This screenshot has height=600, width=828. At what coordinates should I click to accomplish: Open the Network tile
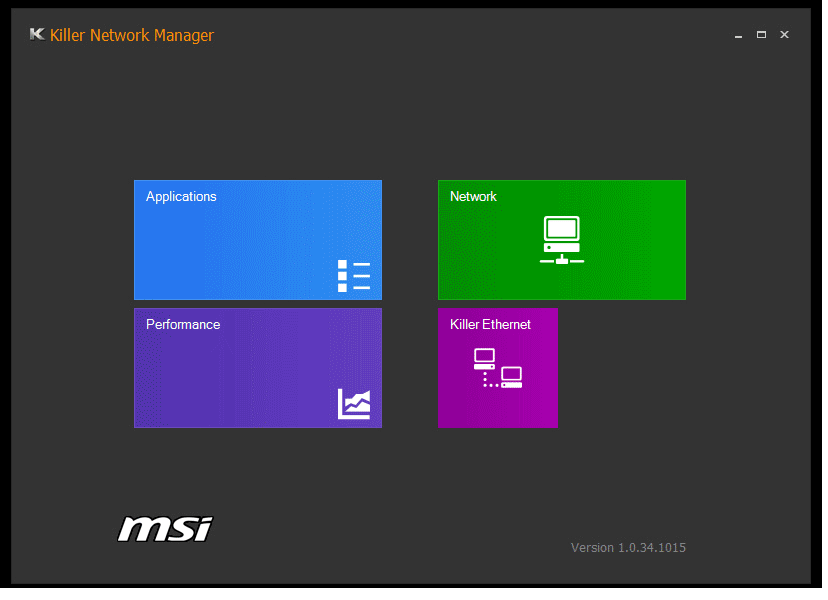click(562, 240)
